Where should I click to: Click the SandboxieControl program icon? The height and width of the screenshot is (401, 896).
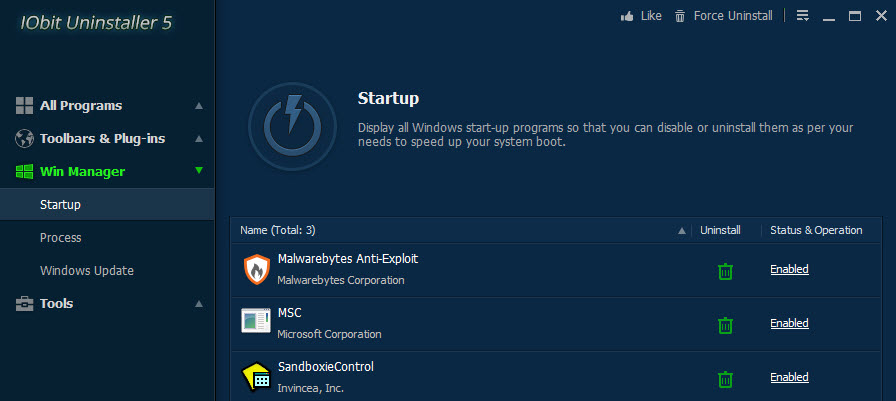pyautogui.click(x=255, y=377)
